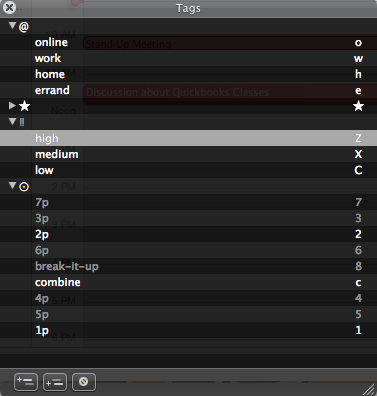Click the add tag button in bottom toolbar
The height and width of the screenshot is (396, 377).
tap(26, 382)
